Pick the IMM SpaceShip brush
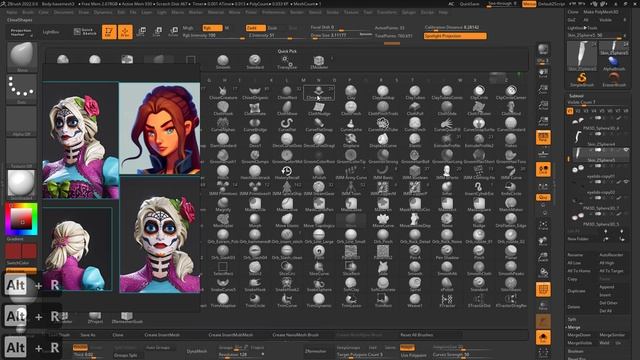Viewport: 640px width, 360px height. 287,189
